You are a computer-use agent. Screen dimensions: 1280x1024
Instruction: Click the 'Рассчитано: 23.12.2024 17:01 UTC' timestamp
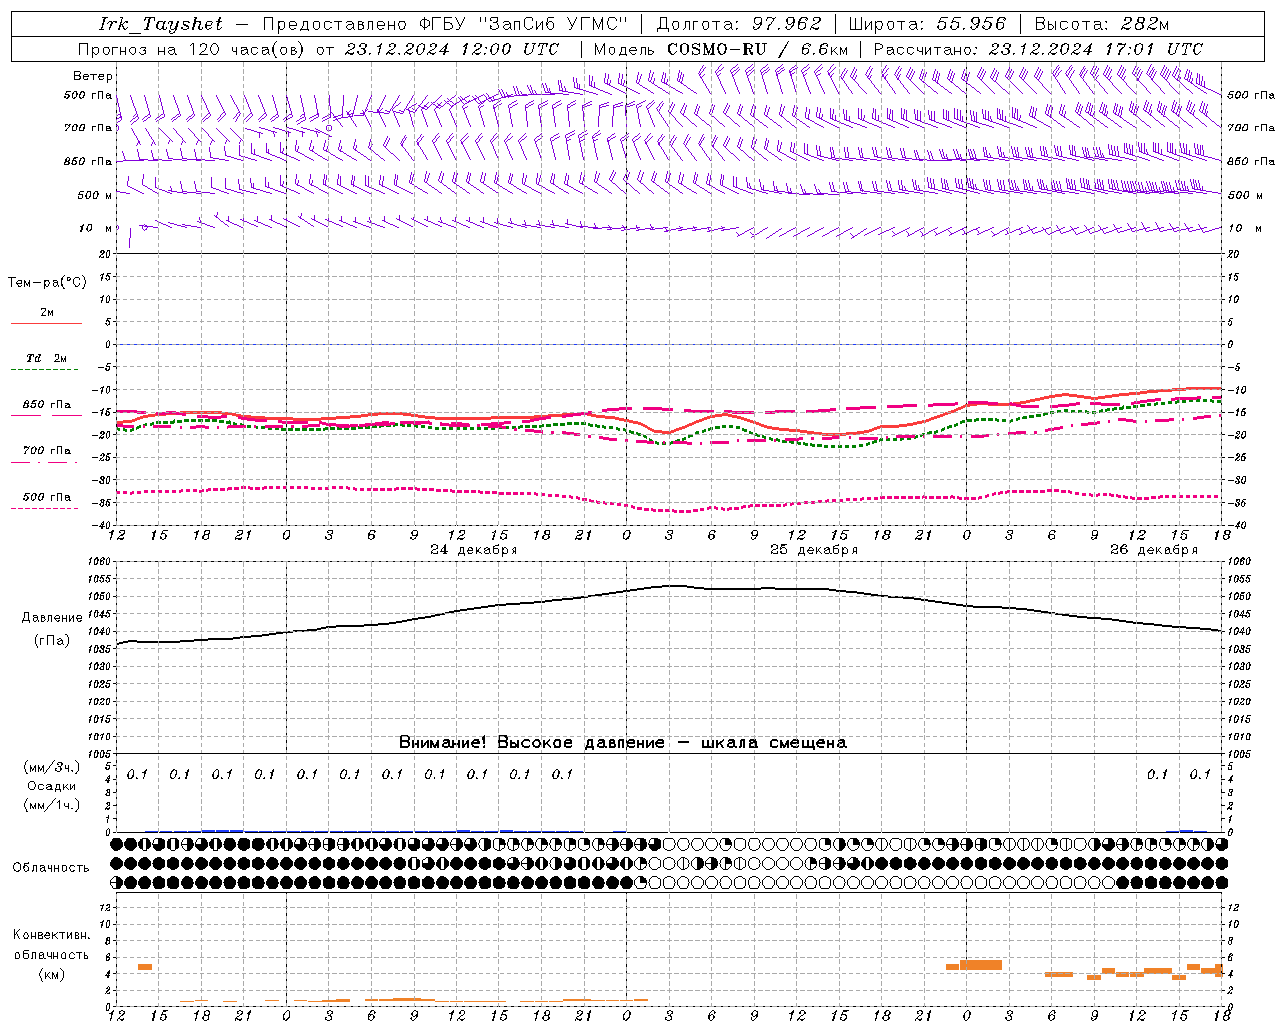click(x=1038, y=49)
